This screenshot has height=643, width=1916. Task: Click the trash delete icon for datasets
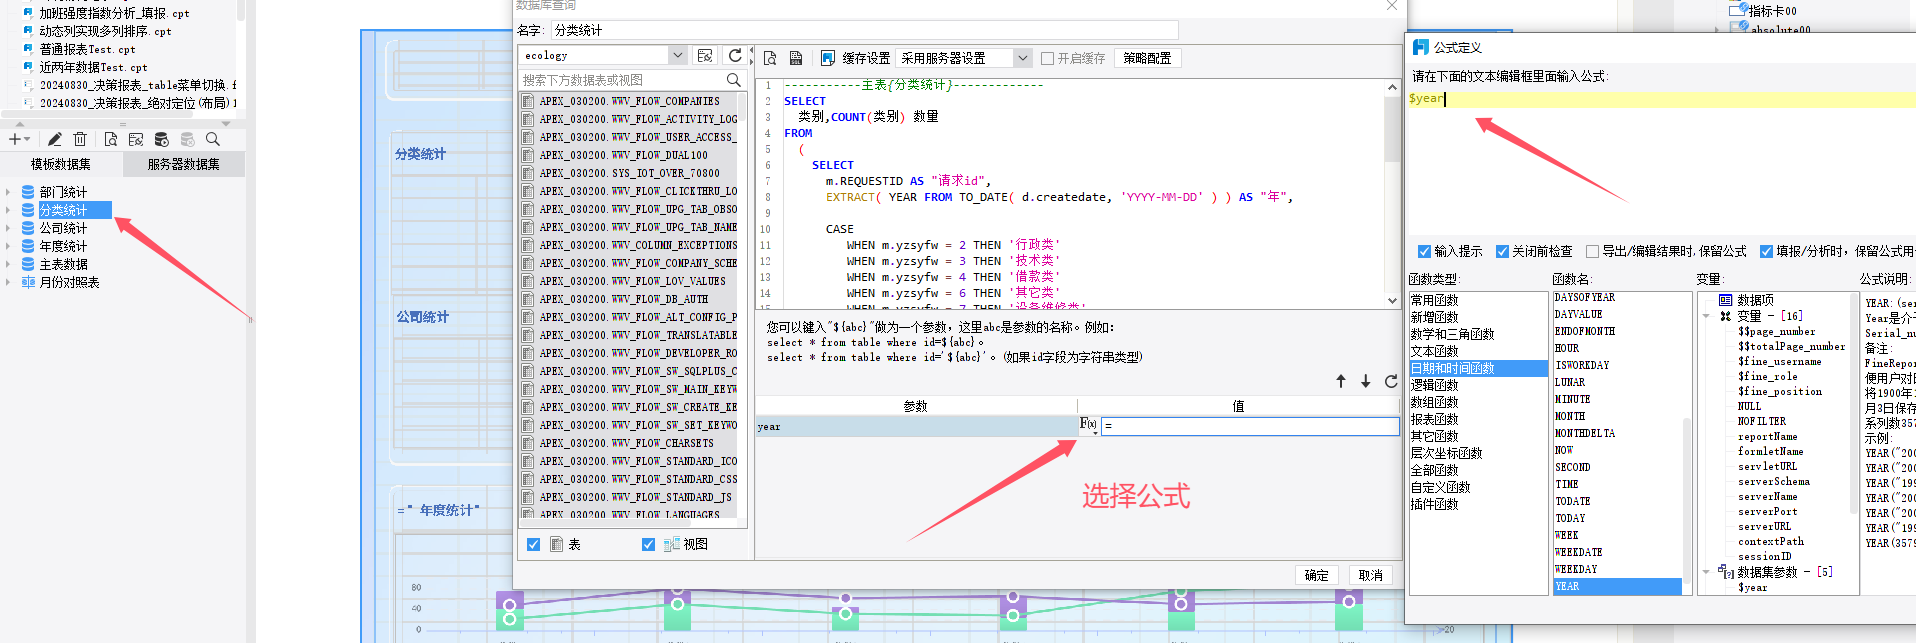pyautogui.click(x=80, y=139)
